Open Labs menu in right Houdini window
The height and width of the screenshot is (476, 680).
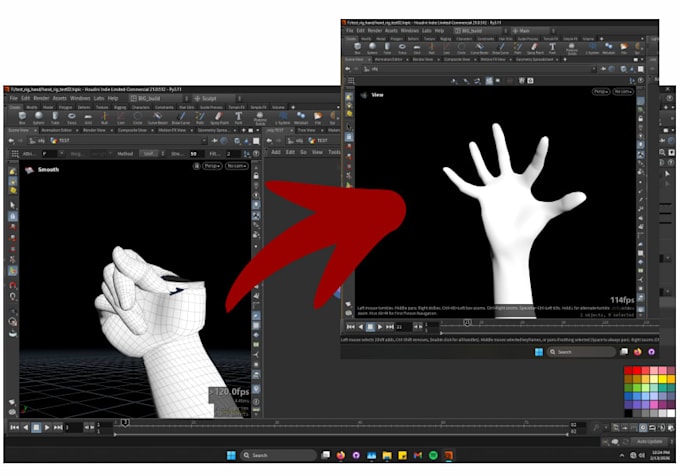[427, 31]
